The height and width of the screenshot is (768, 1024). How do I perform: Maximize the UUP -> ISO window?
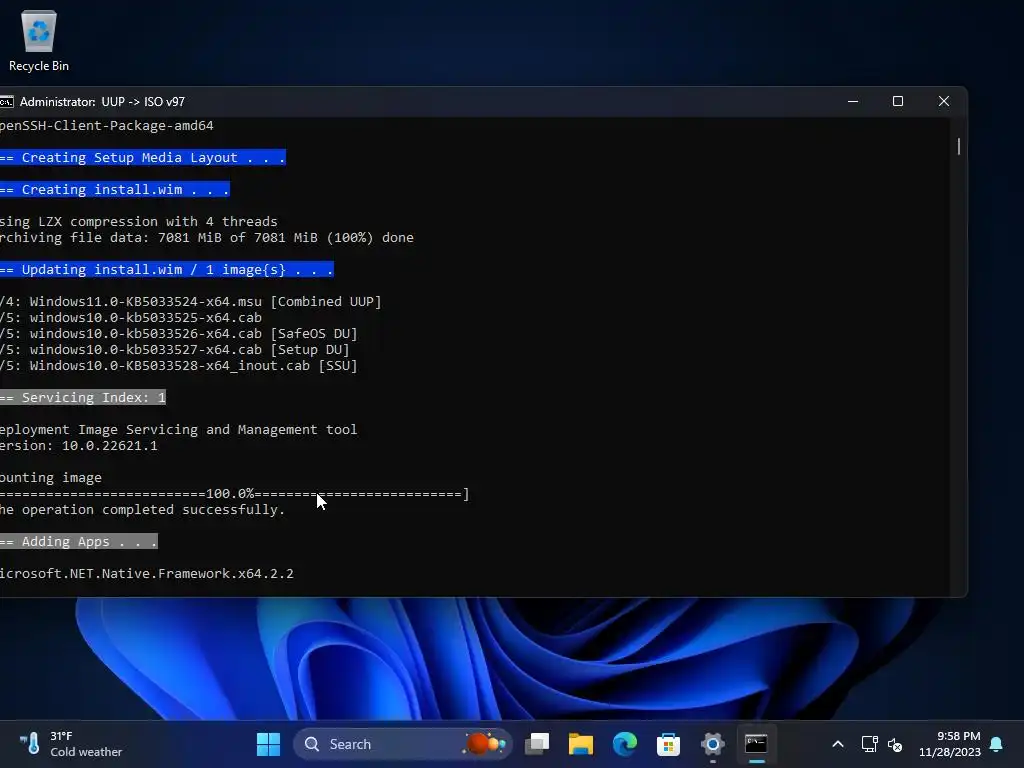point(898,101)
